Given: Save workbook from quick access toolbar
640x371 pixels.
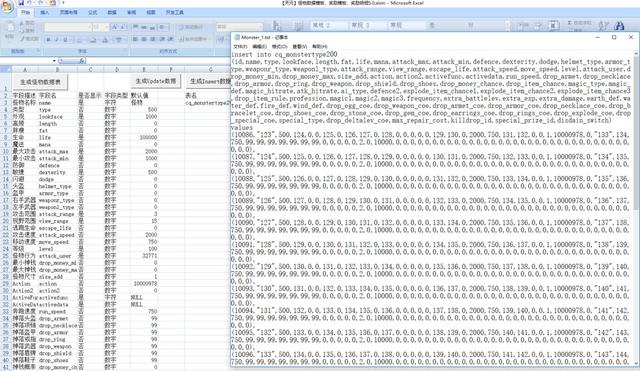Looking at the screenshot, I should [21, 3].
